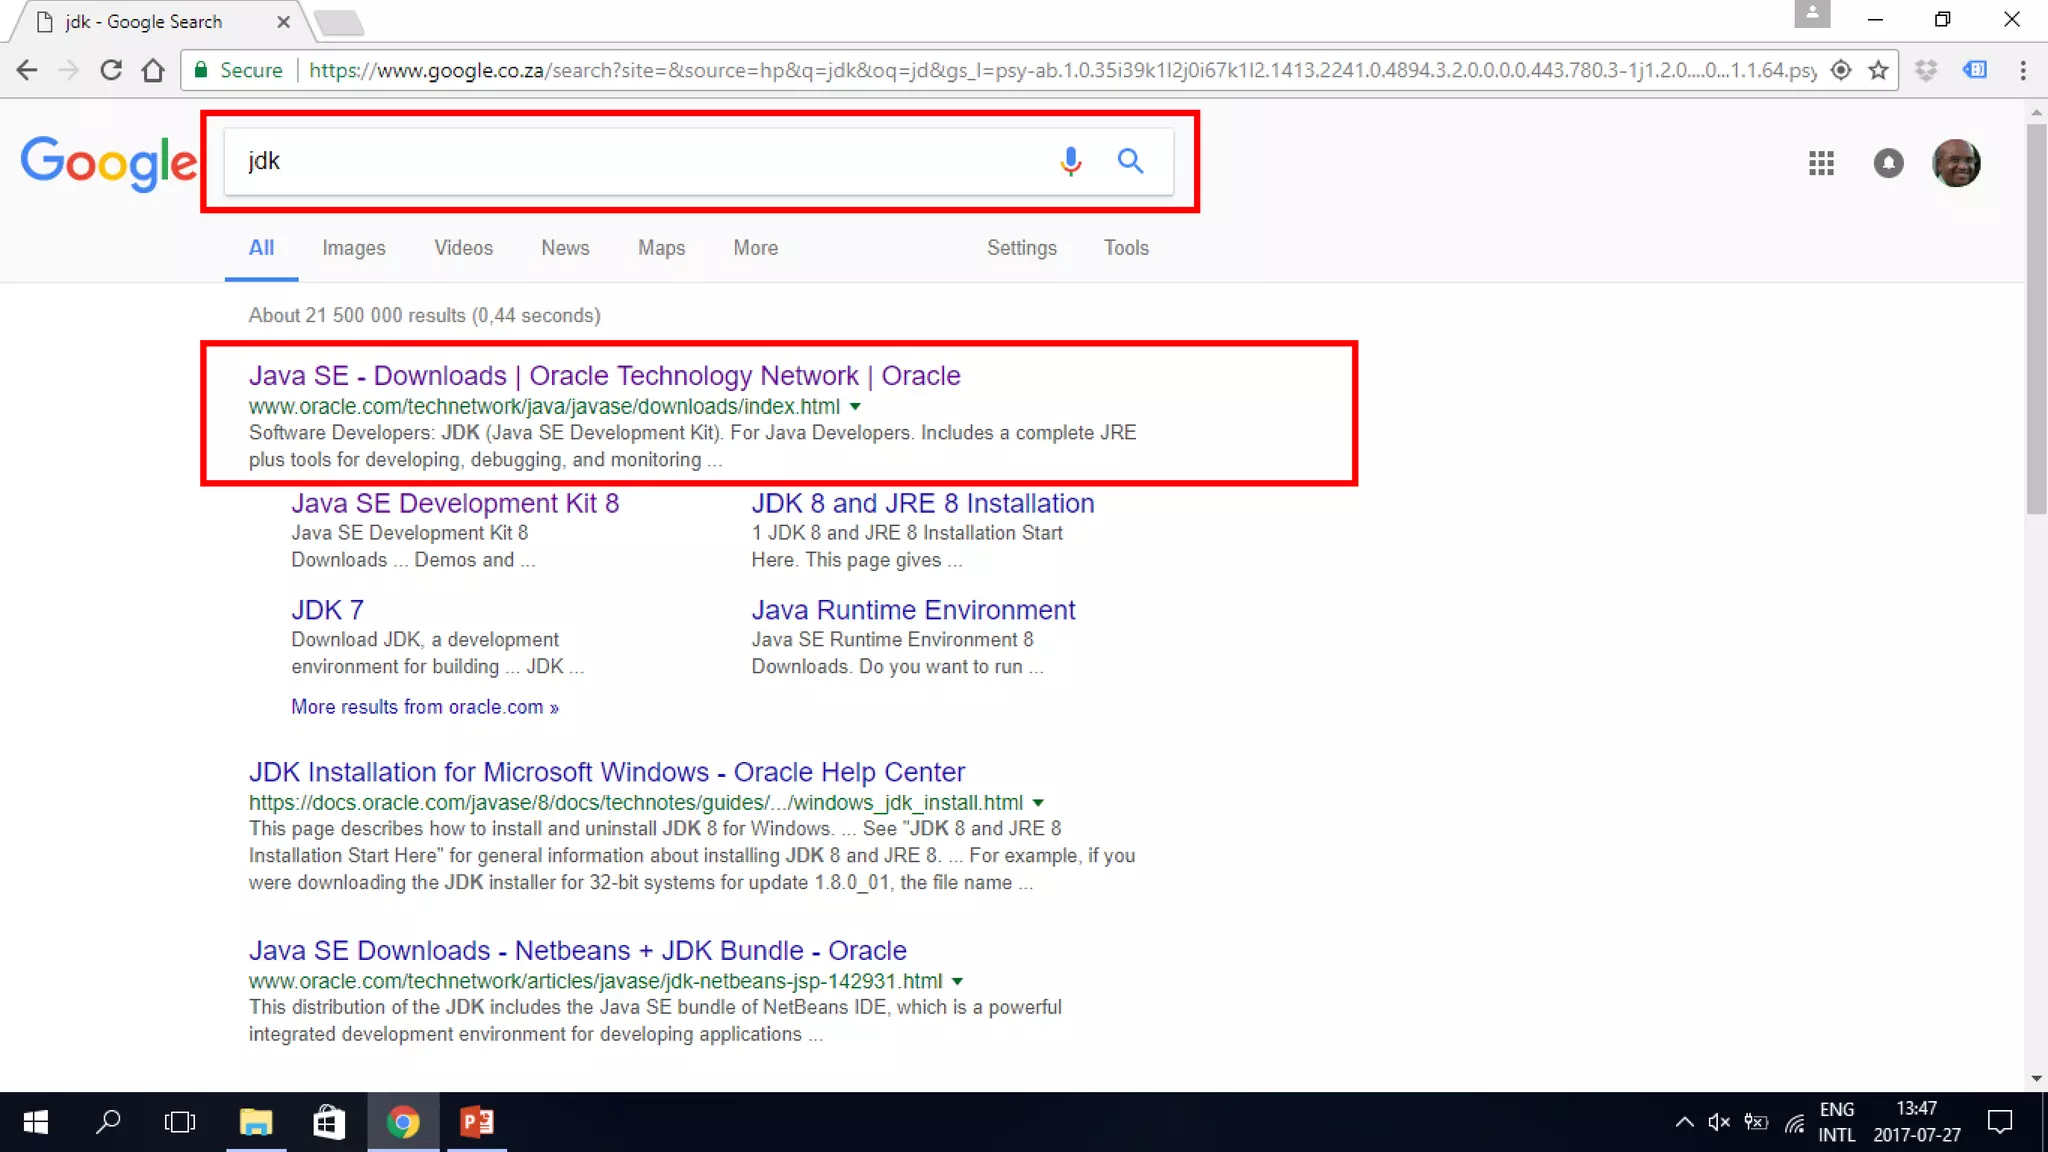Screen dimensions: 2048x1152
Task: Close the jdk - Google Search tab
Action: pyautogui.click(x=284, y=22)
